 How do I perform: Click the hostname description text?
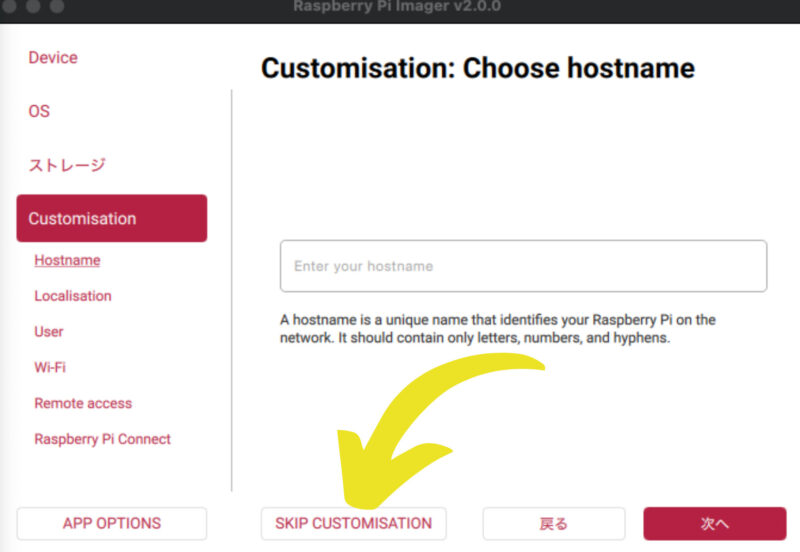[x=497, y=329]
